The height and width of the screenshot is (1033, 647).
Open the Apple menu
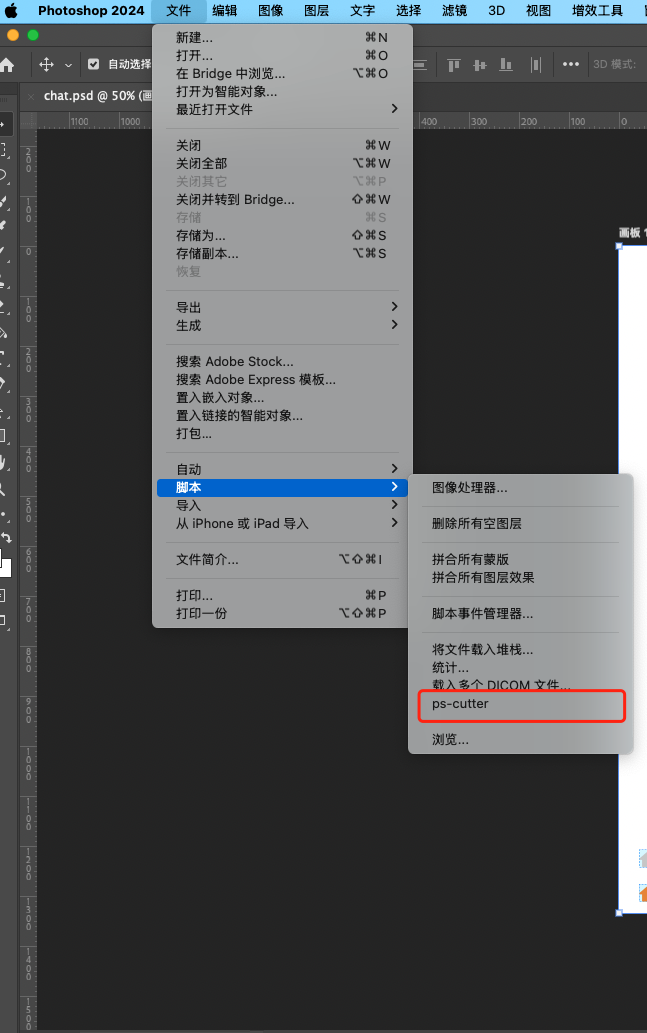11,11
